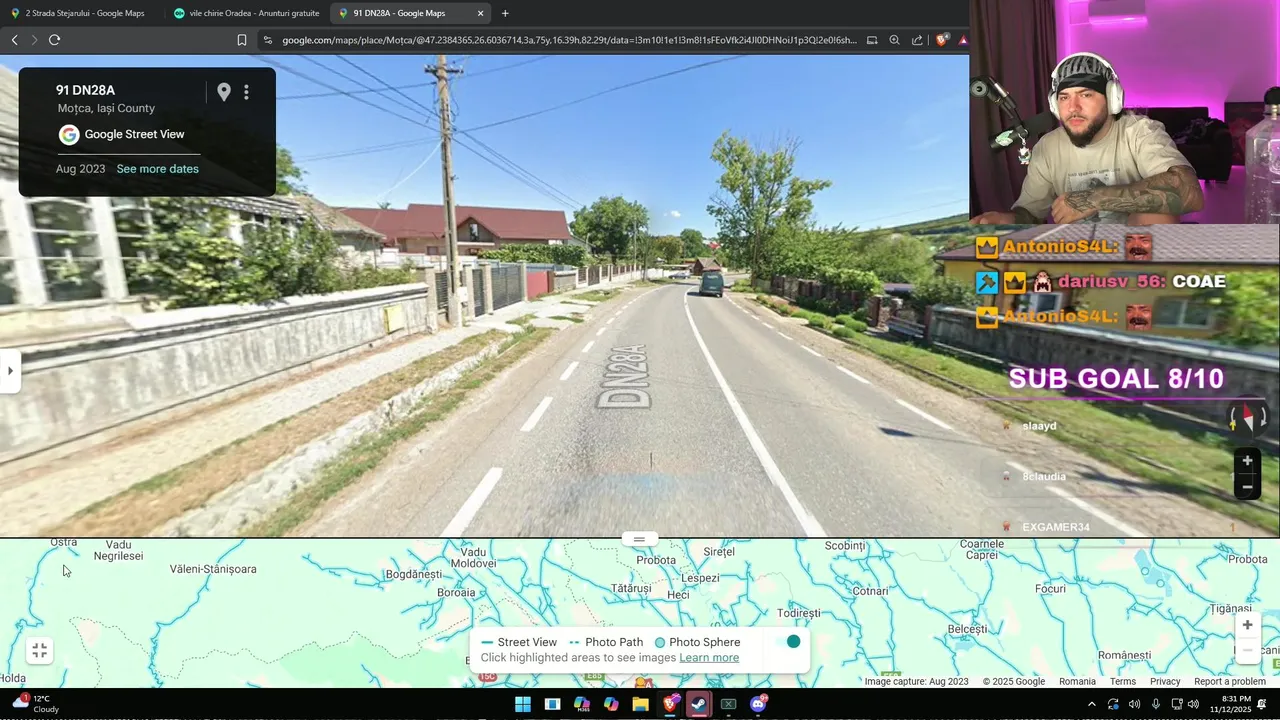Open the three-dot menu in info card
This screenshot has height=720, width=1280.
tap(246, 92)
